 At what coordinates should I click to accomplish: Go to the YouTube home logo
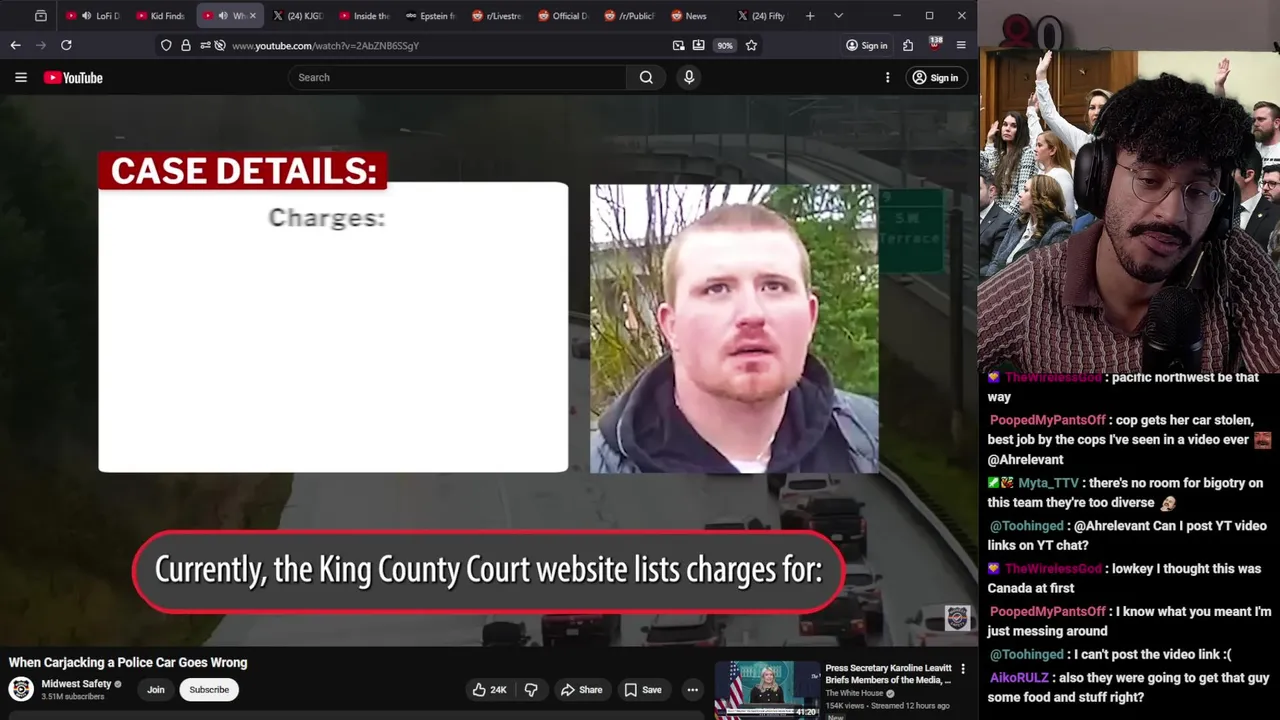tap(73, 77)
